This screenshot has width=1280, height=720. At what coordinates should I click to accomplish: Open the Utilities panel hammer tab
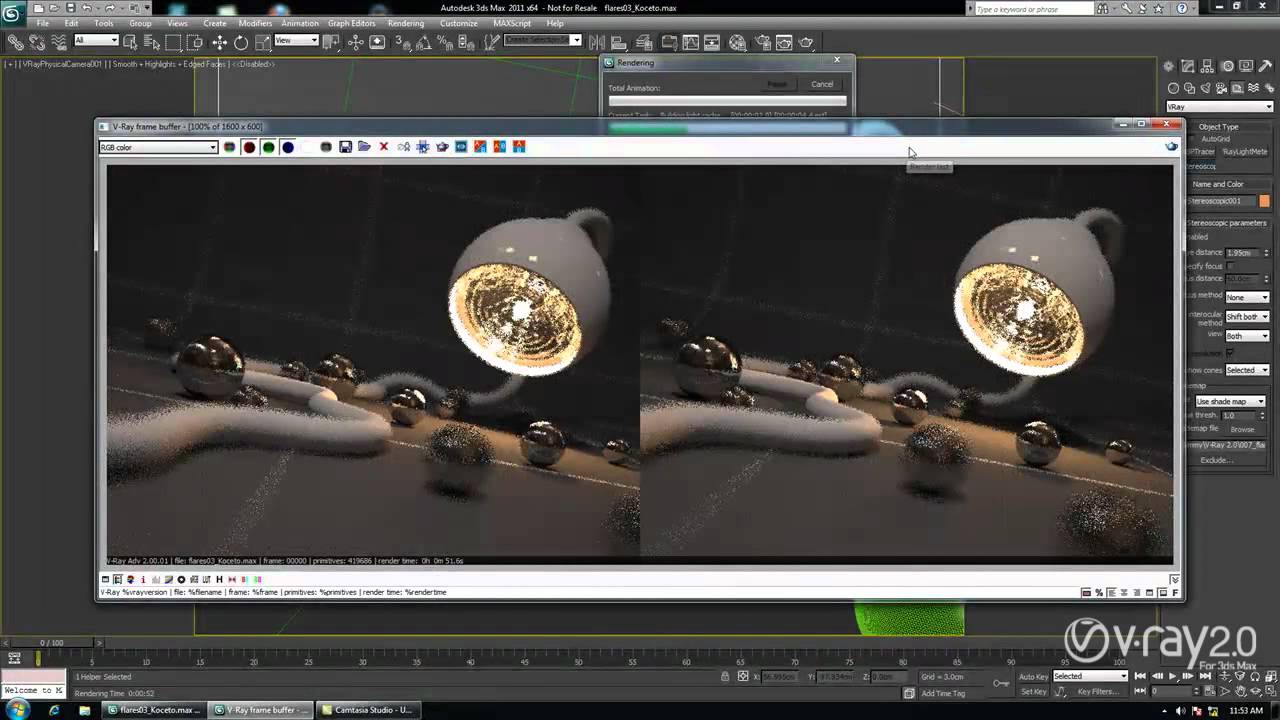pyautogui.click(x=1266, y=66)
